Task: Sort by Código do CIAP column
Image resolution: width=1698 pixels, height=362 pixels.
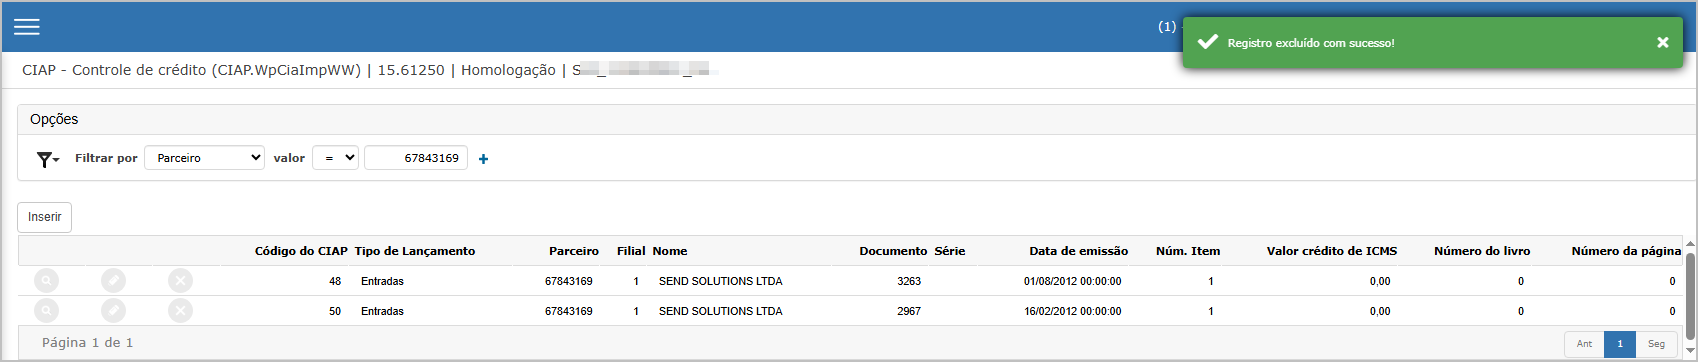Action: (301, 251)
